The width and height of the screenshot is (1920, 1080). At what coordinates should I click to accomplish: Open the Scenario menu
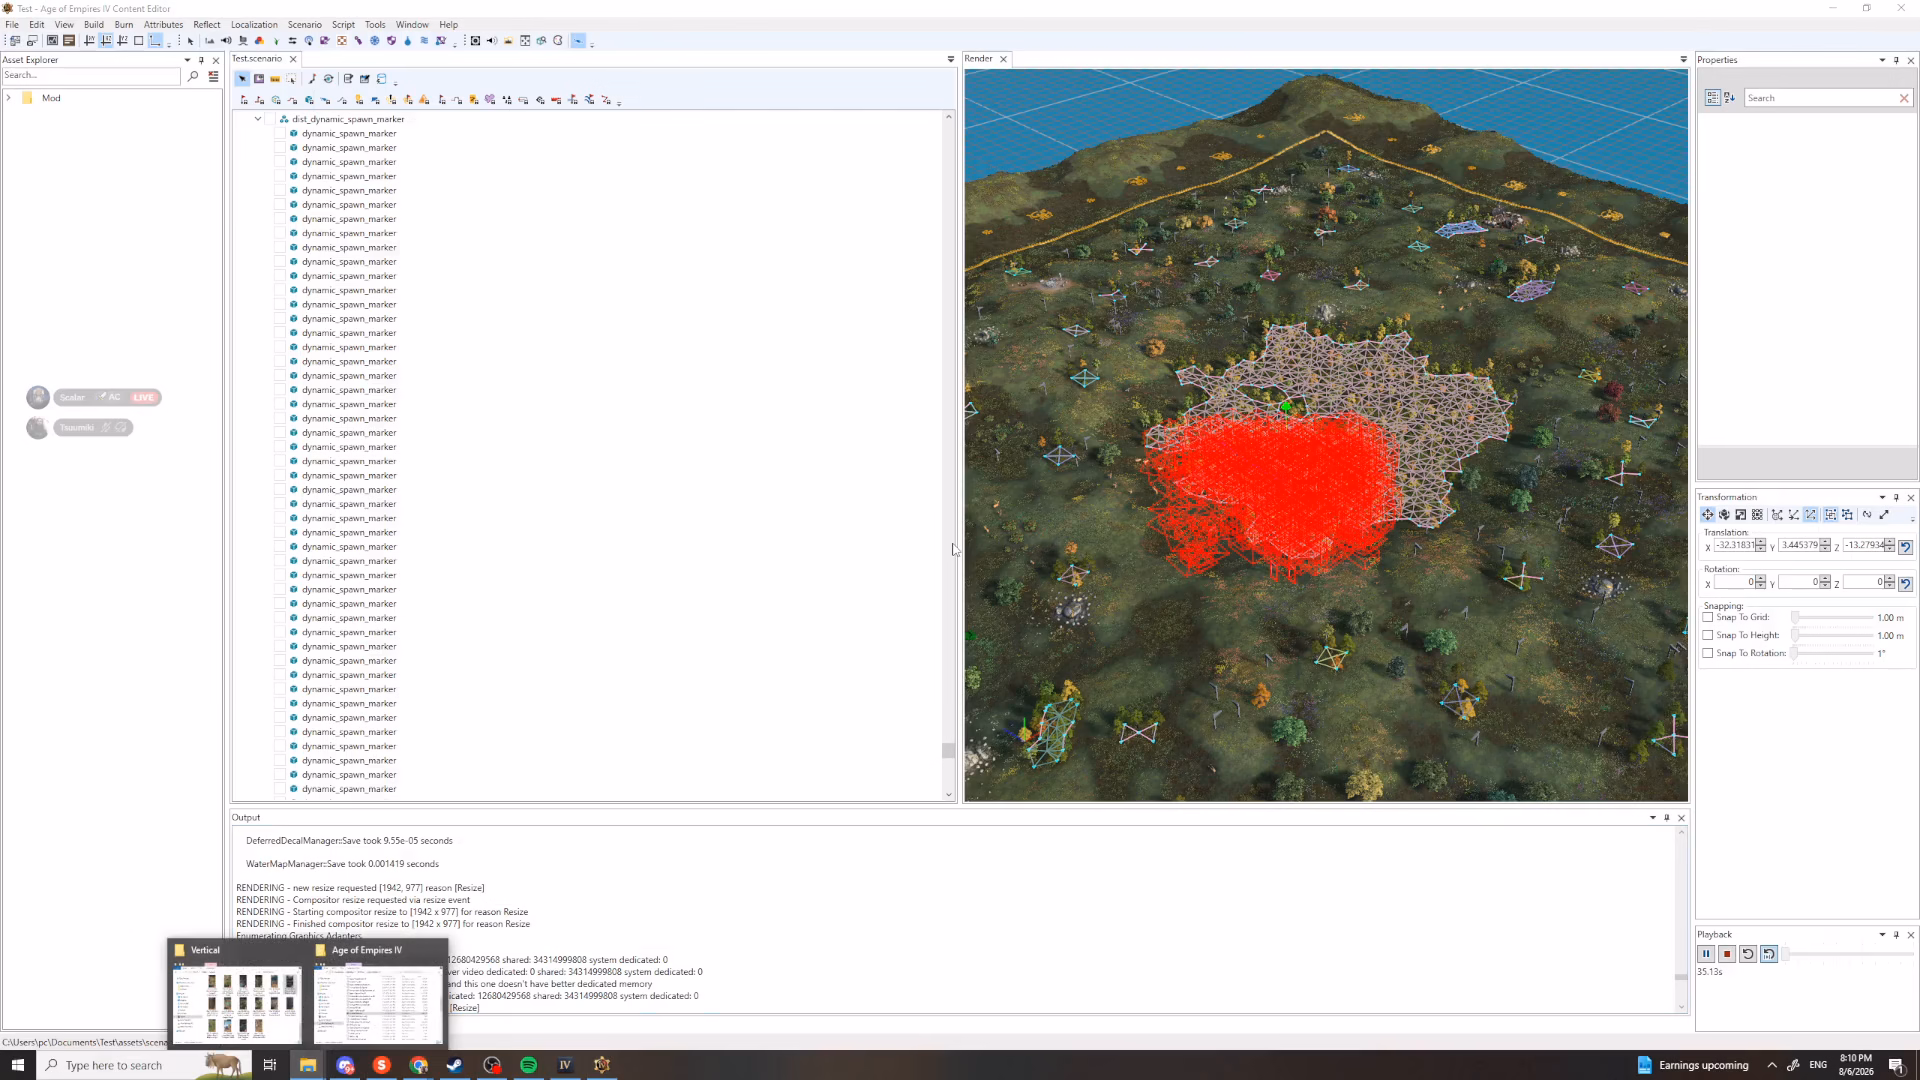click(x=305, y=25)
